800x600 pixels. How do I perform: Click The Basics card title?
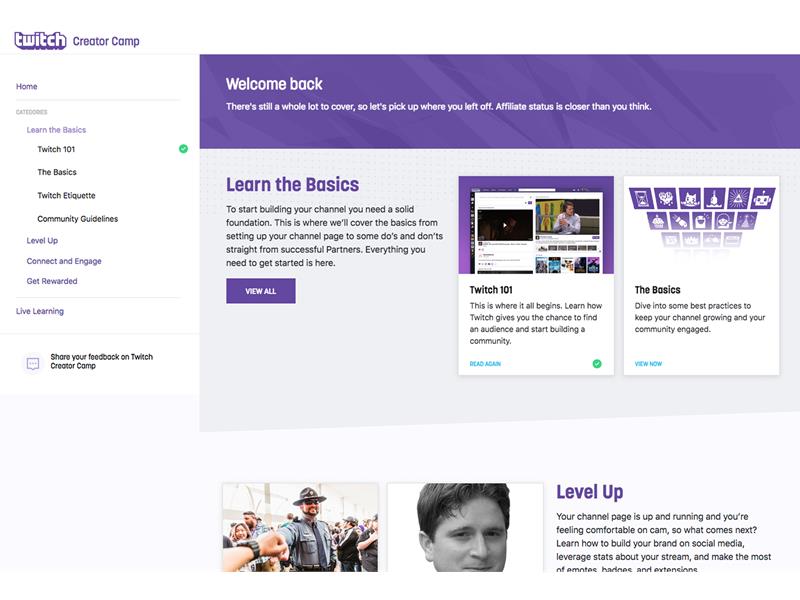pyautogui.click(x=657, y=290)
